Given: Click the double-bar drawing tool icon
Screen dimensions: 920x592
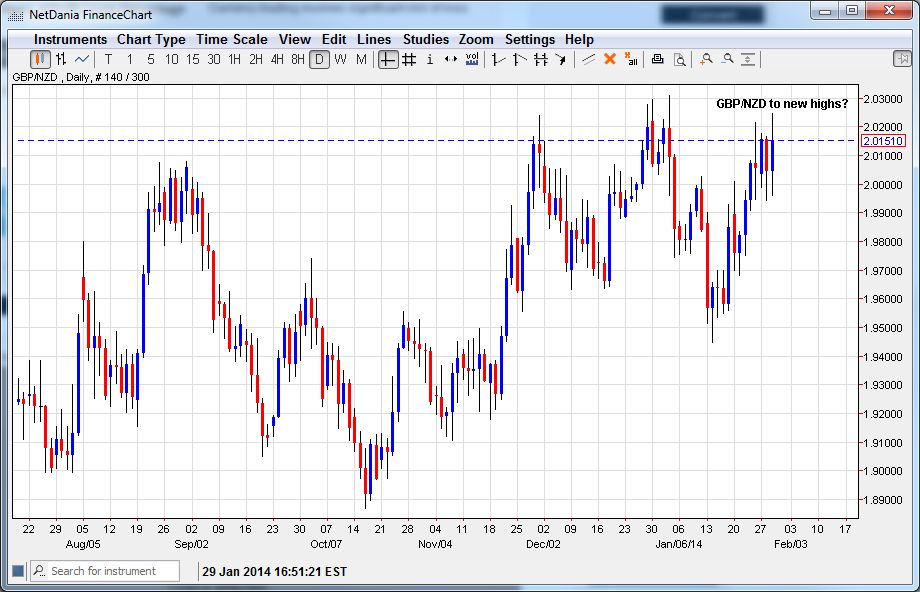Looking at the screenshot, I should tap(540, 59).
